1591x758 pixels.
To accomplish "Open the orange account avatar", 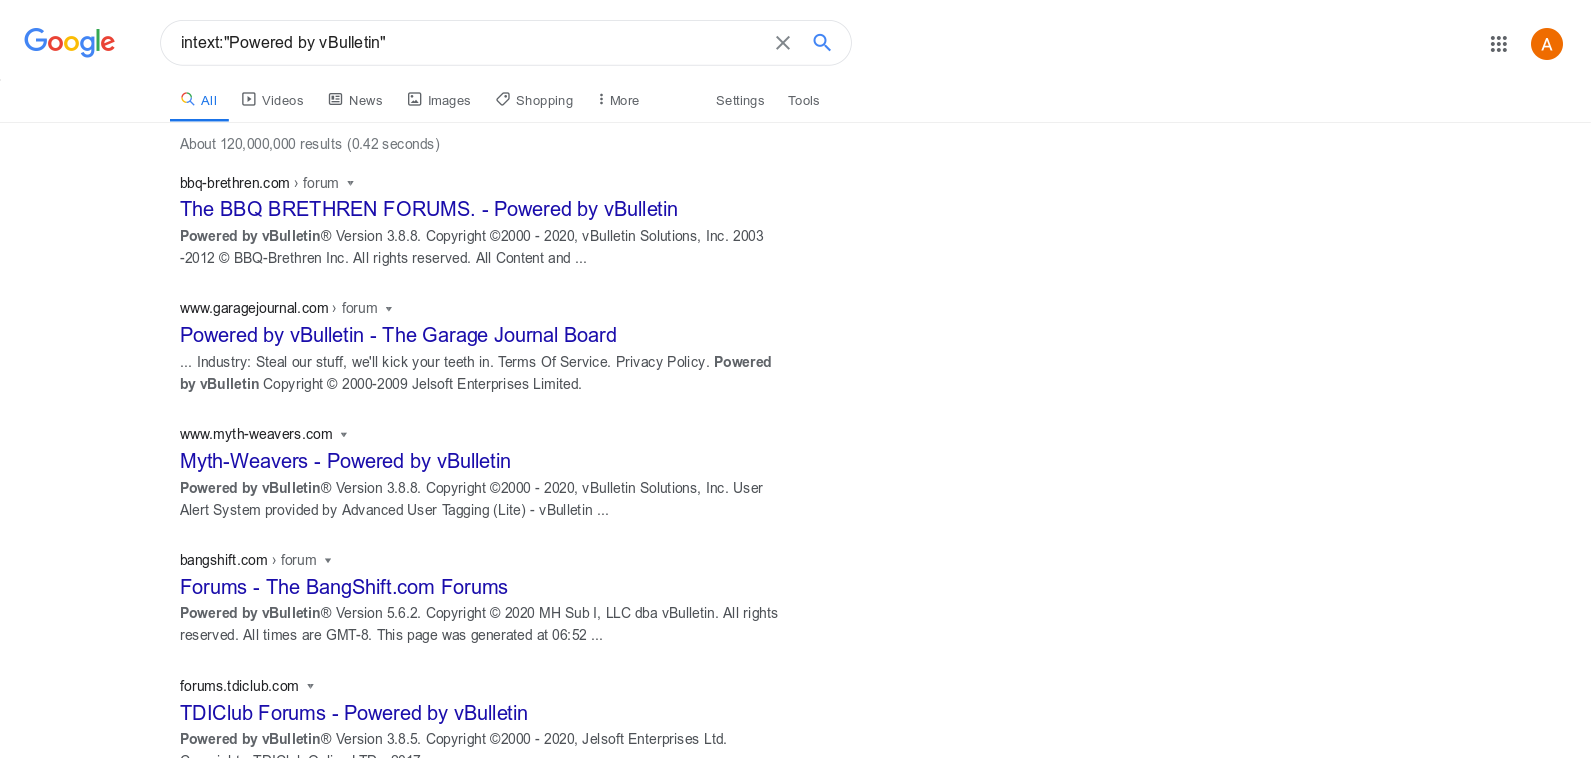I will coord(1546,44).
